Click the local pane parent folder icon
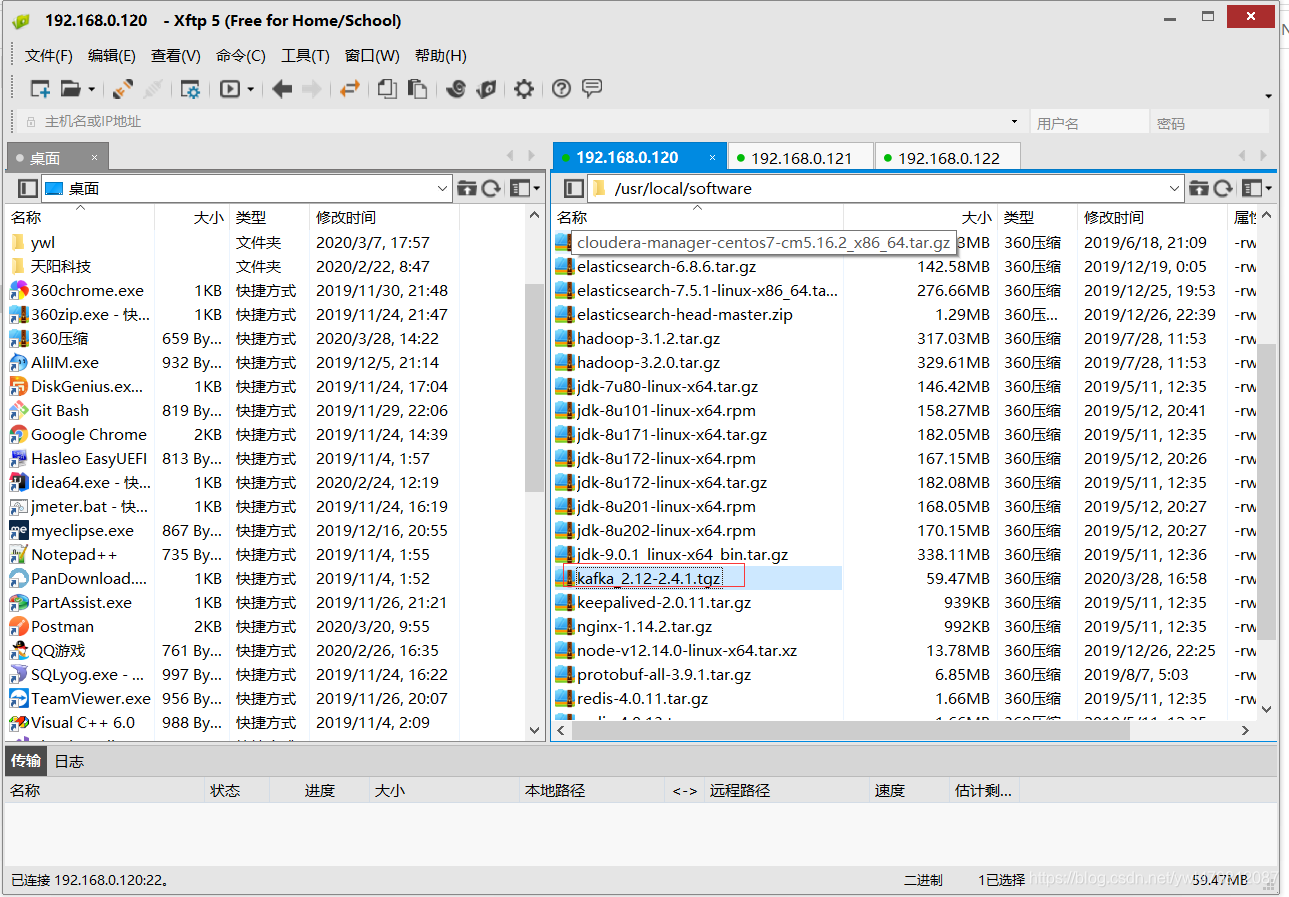1289x897 pixels. click(x=466, y=188)
